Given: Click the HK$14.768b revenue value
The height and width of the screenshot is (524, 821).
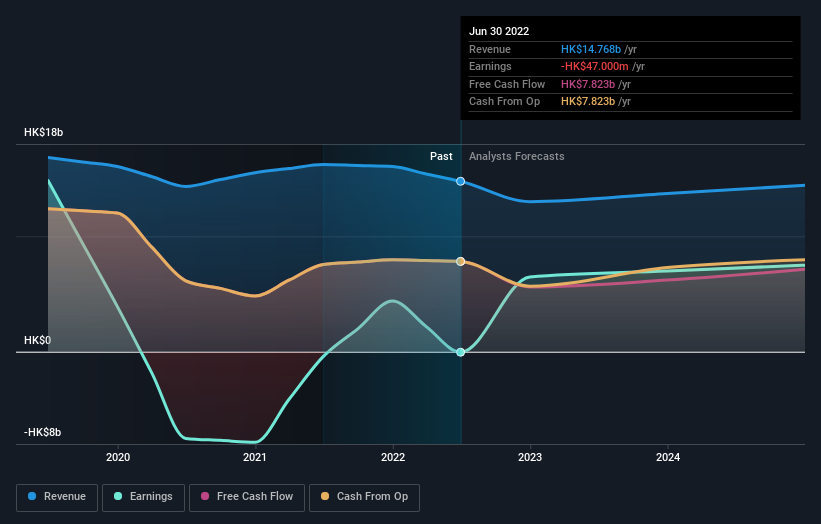Looking at the screenshot, I should pos(591,49).
